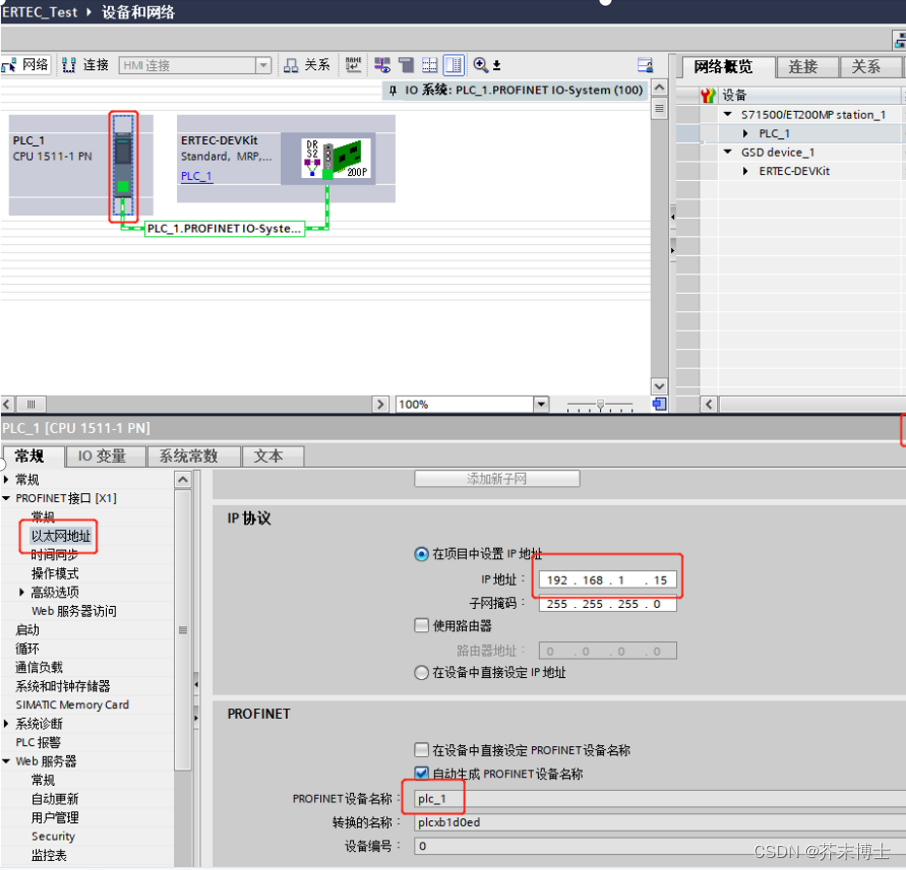Select 以太网地址 in the properties tree
The height and width of the screenshot is (870, 906).
61,536
